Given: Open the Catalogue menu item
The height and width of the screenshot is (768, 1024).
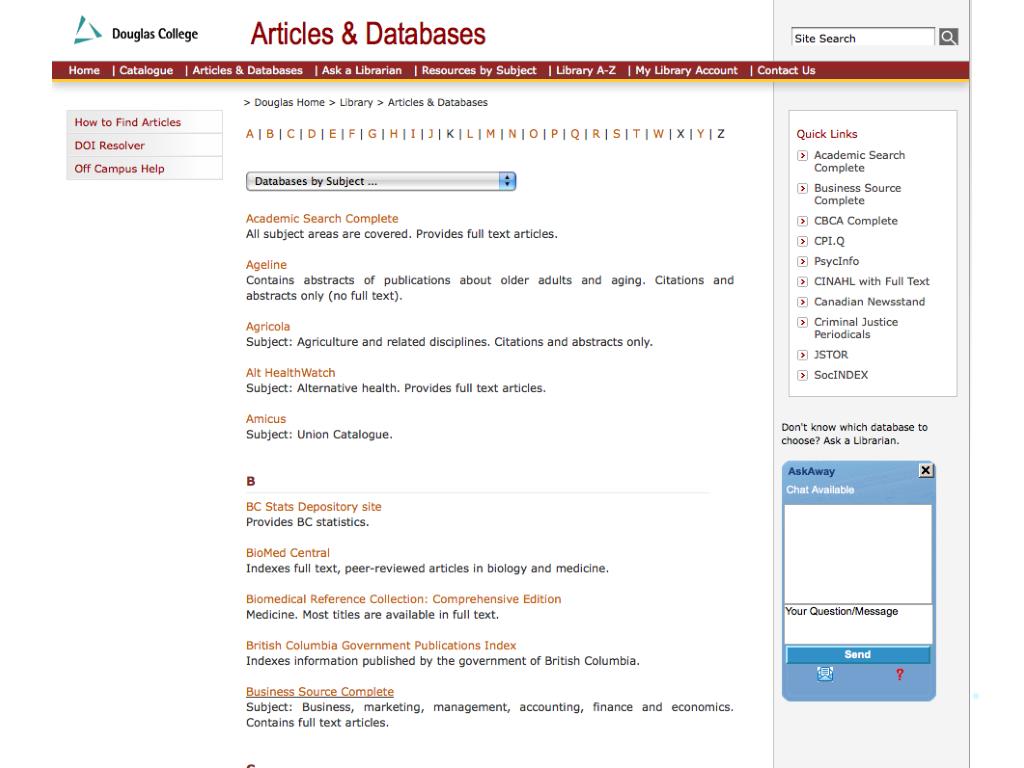Looking at the screenshot, I should 146,70.
